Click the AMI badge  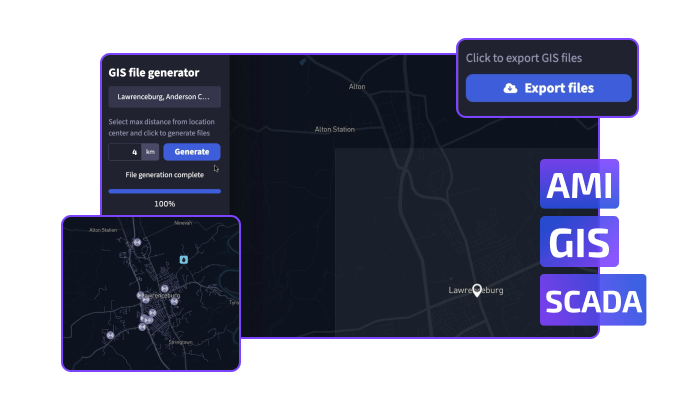click(579, 185)
